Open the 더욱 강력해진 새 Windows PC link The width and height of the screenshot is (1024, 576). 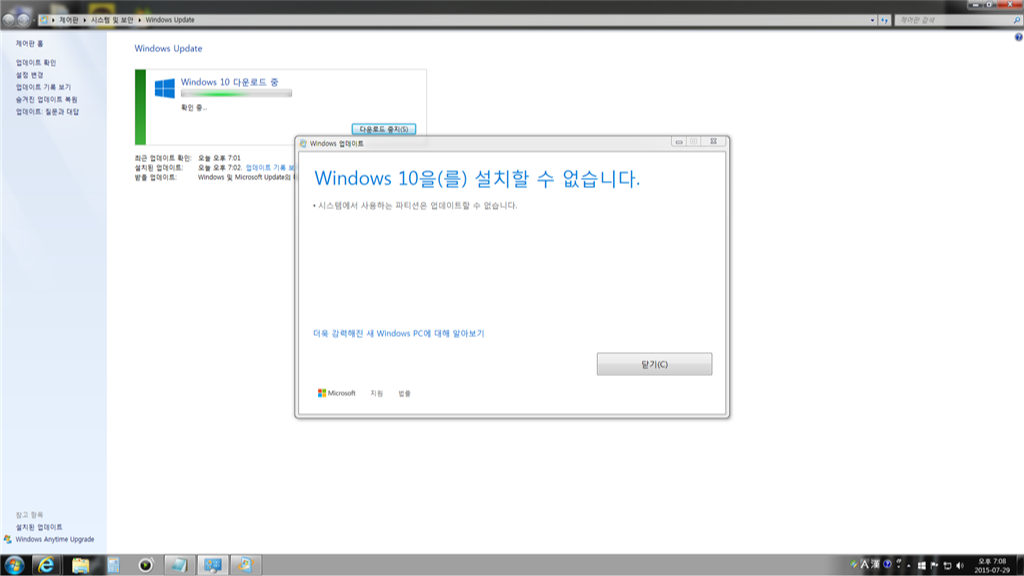click(x=398, y=333)
